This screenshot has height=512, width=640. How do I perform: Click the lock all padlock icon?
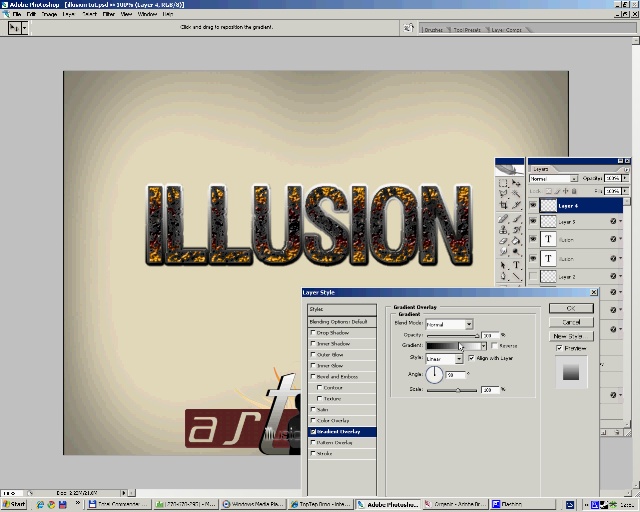[x=574, y=191]
